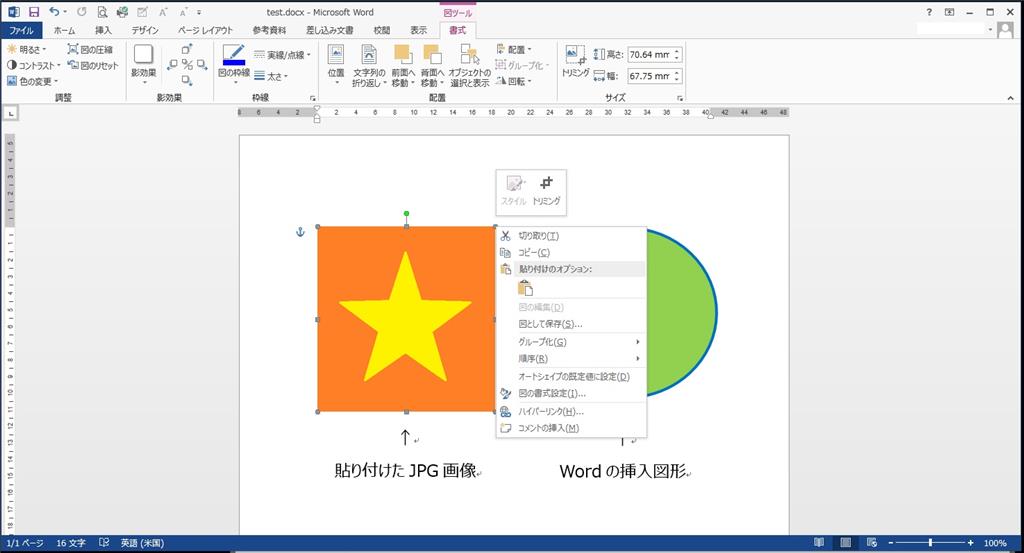Switch to the 校閲 tab
Image resolution: width=1024 pixels, height=553 pixels.
(381, 30)
